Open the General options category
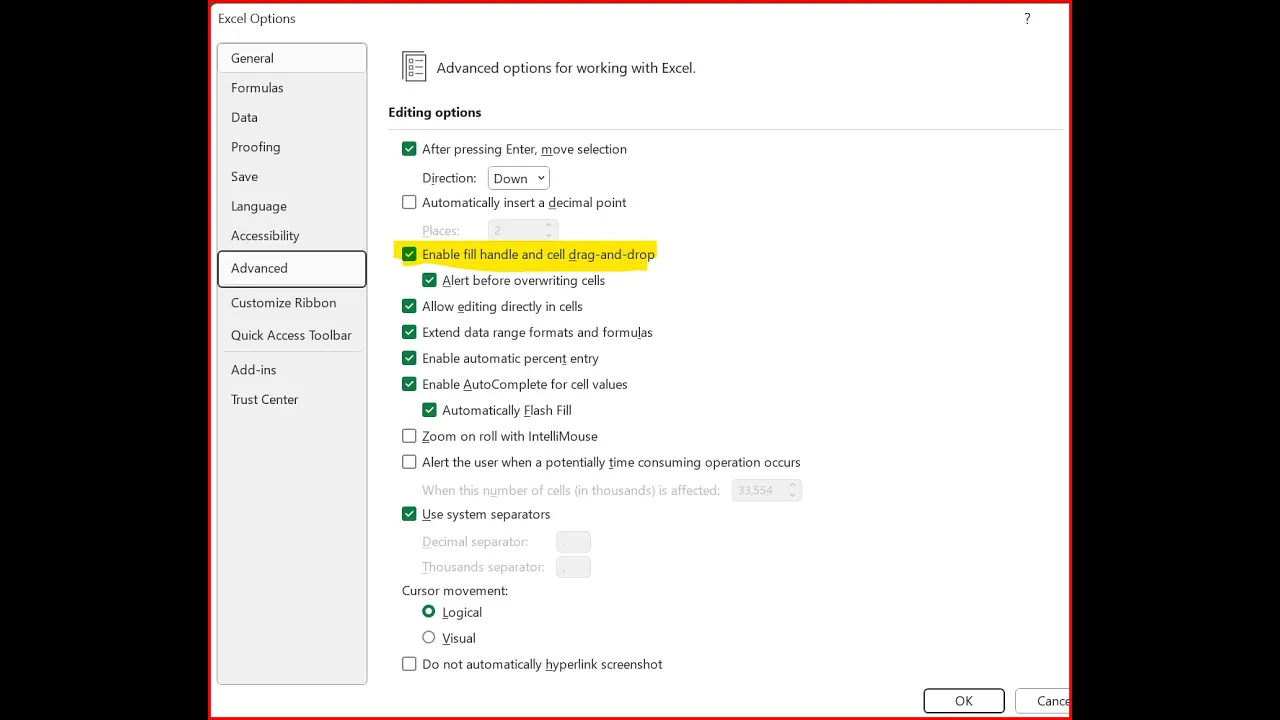1280x720 pixels. (291, 58)
